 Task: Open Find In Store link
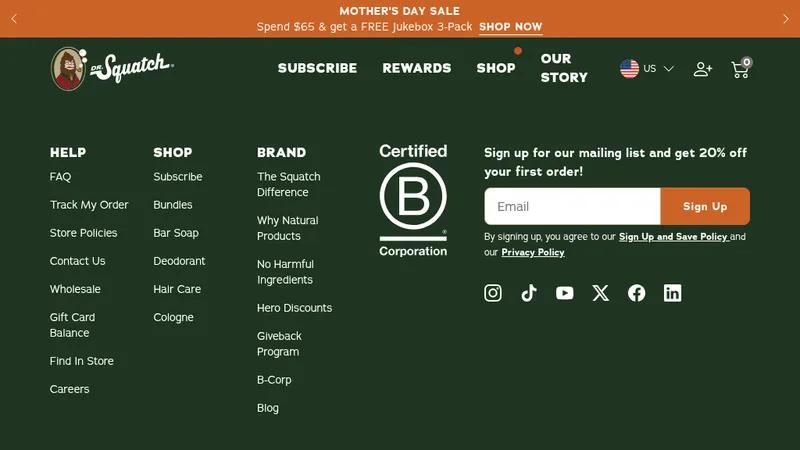point(82,361)
